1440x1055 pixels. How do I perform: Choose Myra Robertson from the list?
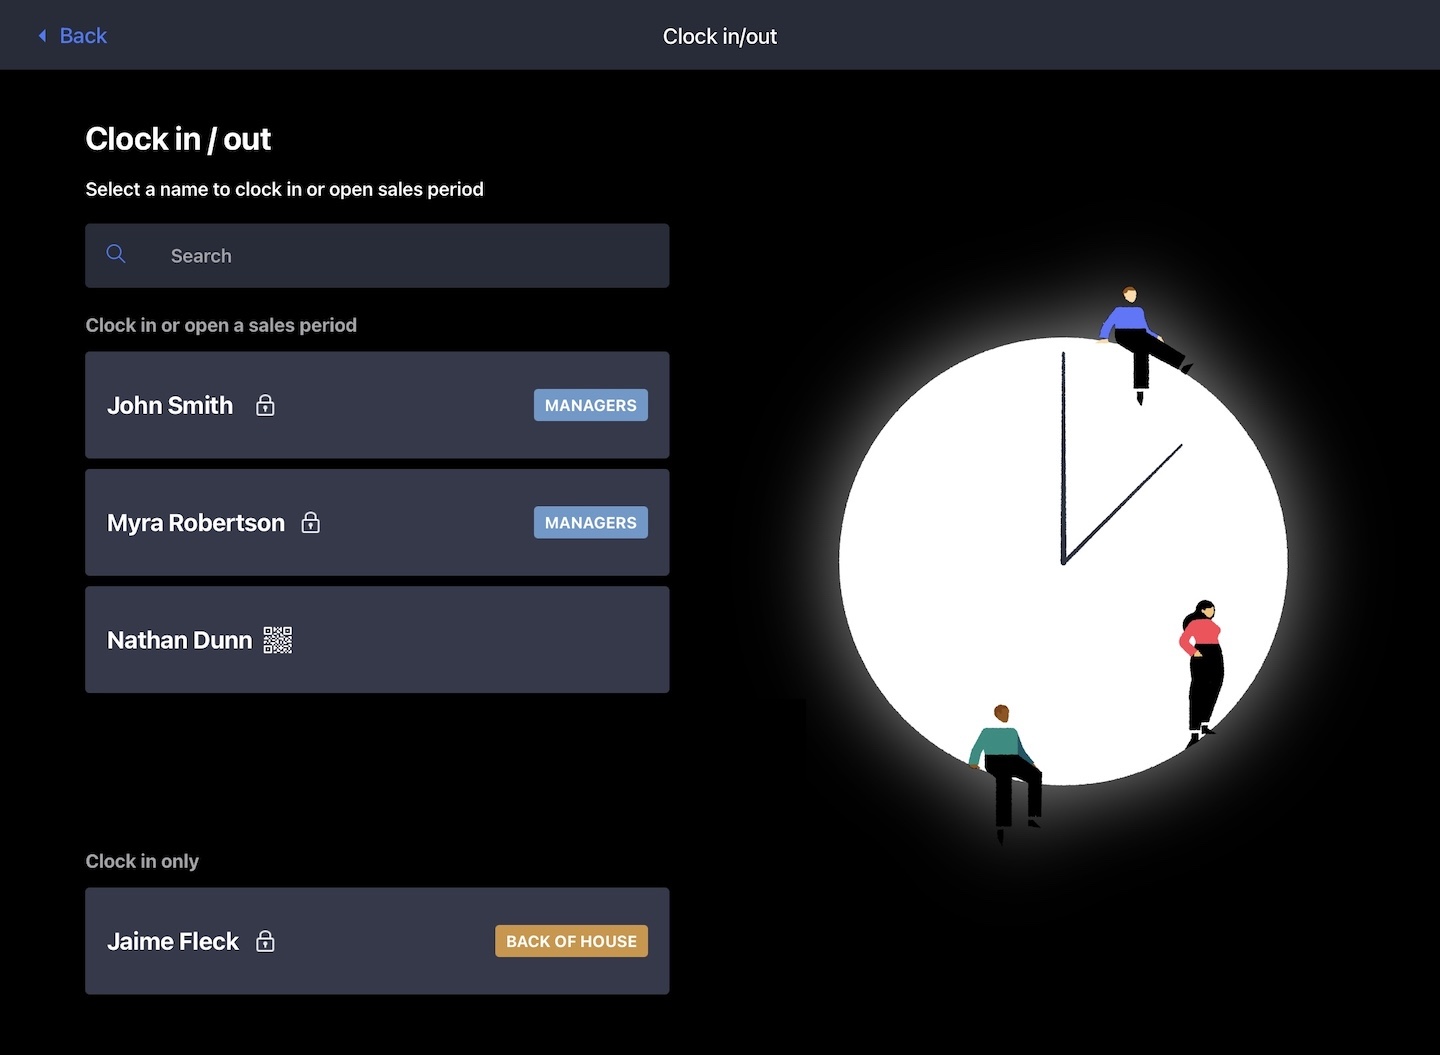196,523
